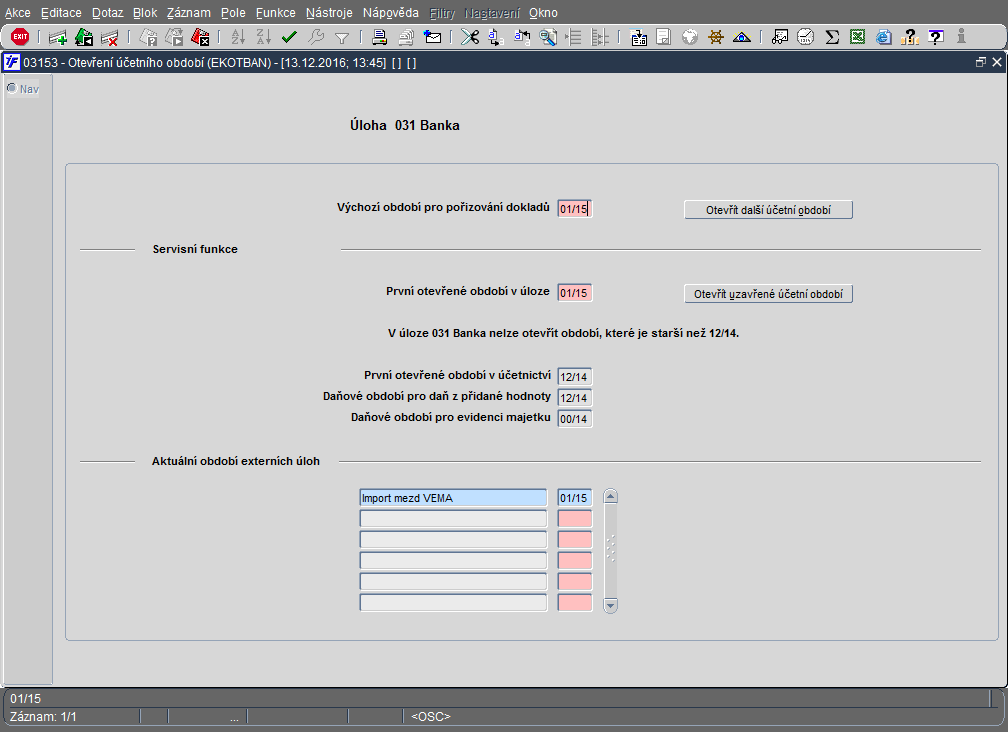Click the clock calendar icon
The image size is (1008, 732).
point(806,37)
